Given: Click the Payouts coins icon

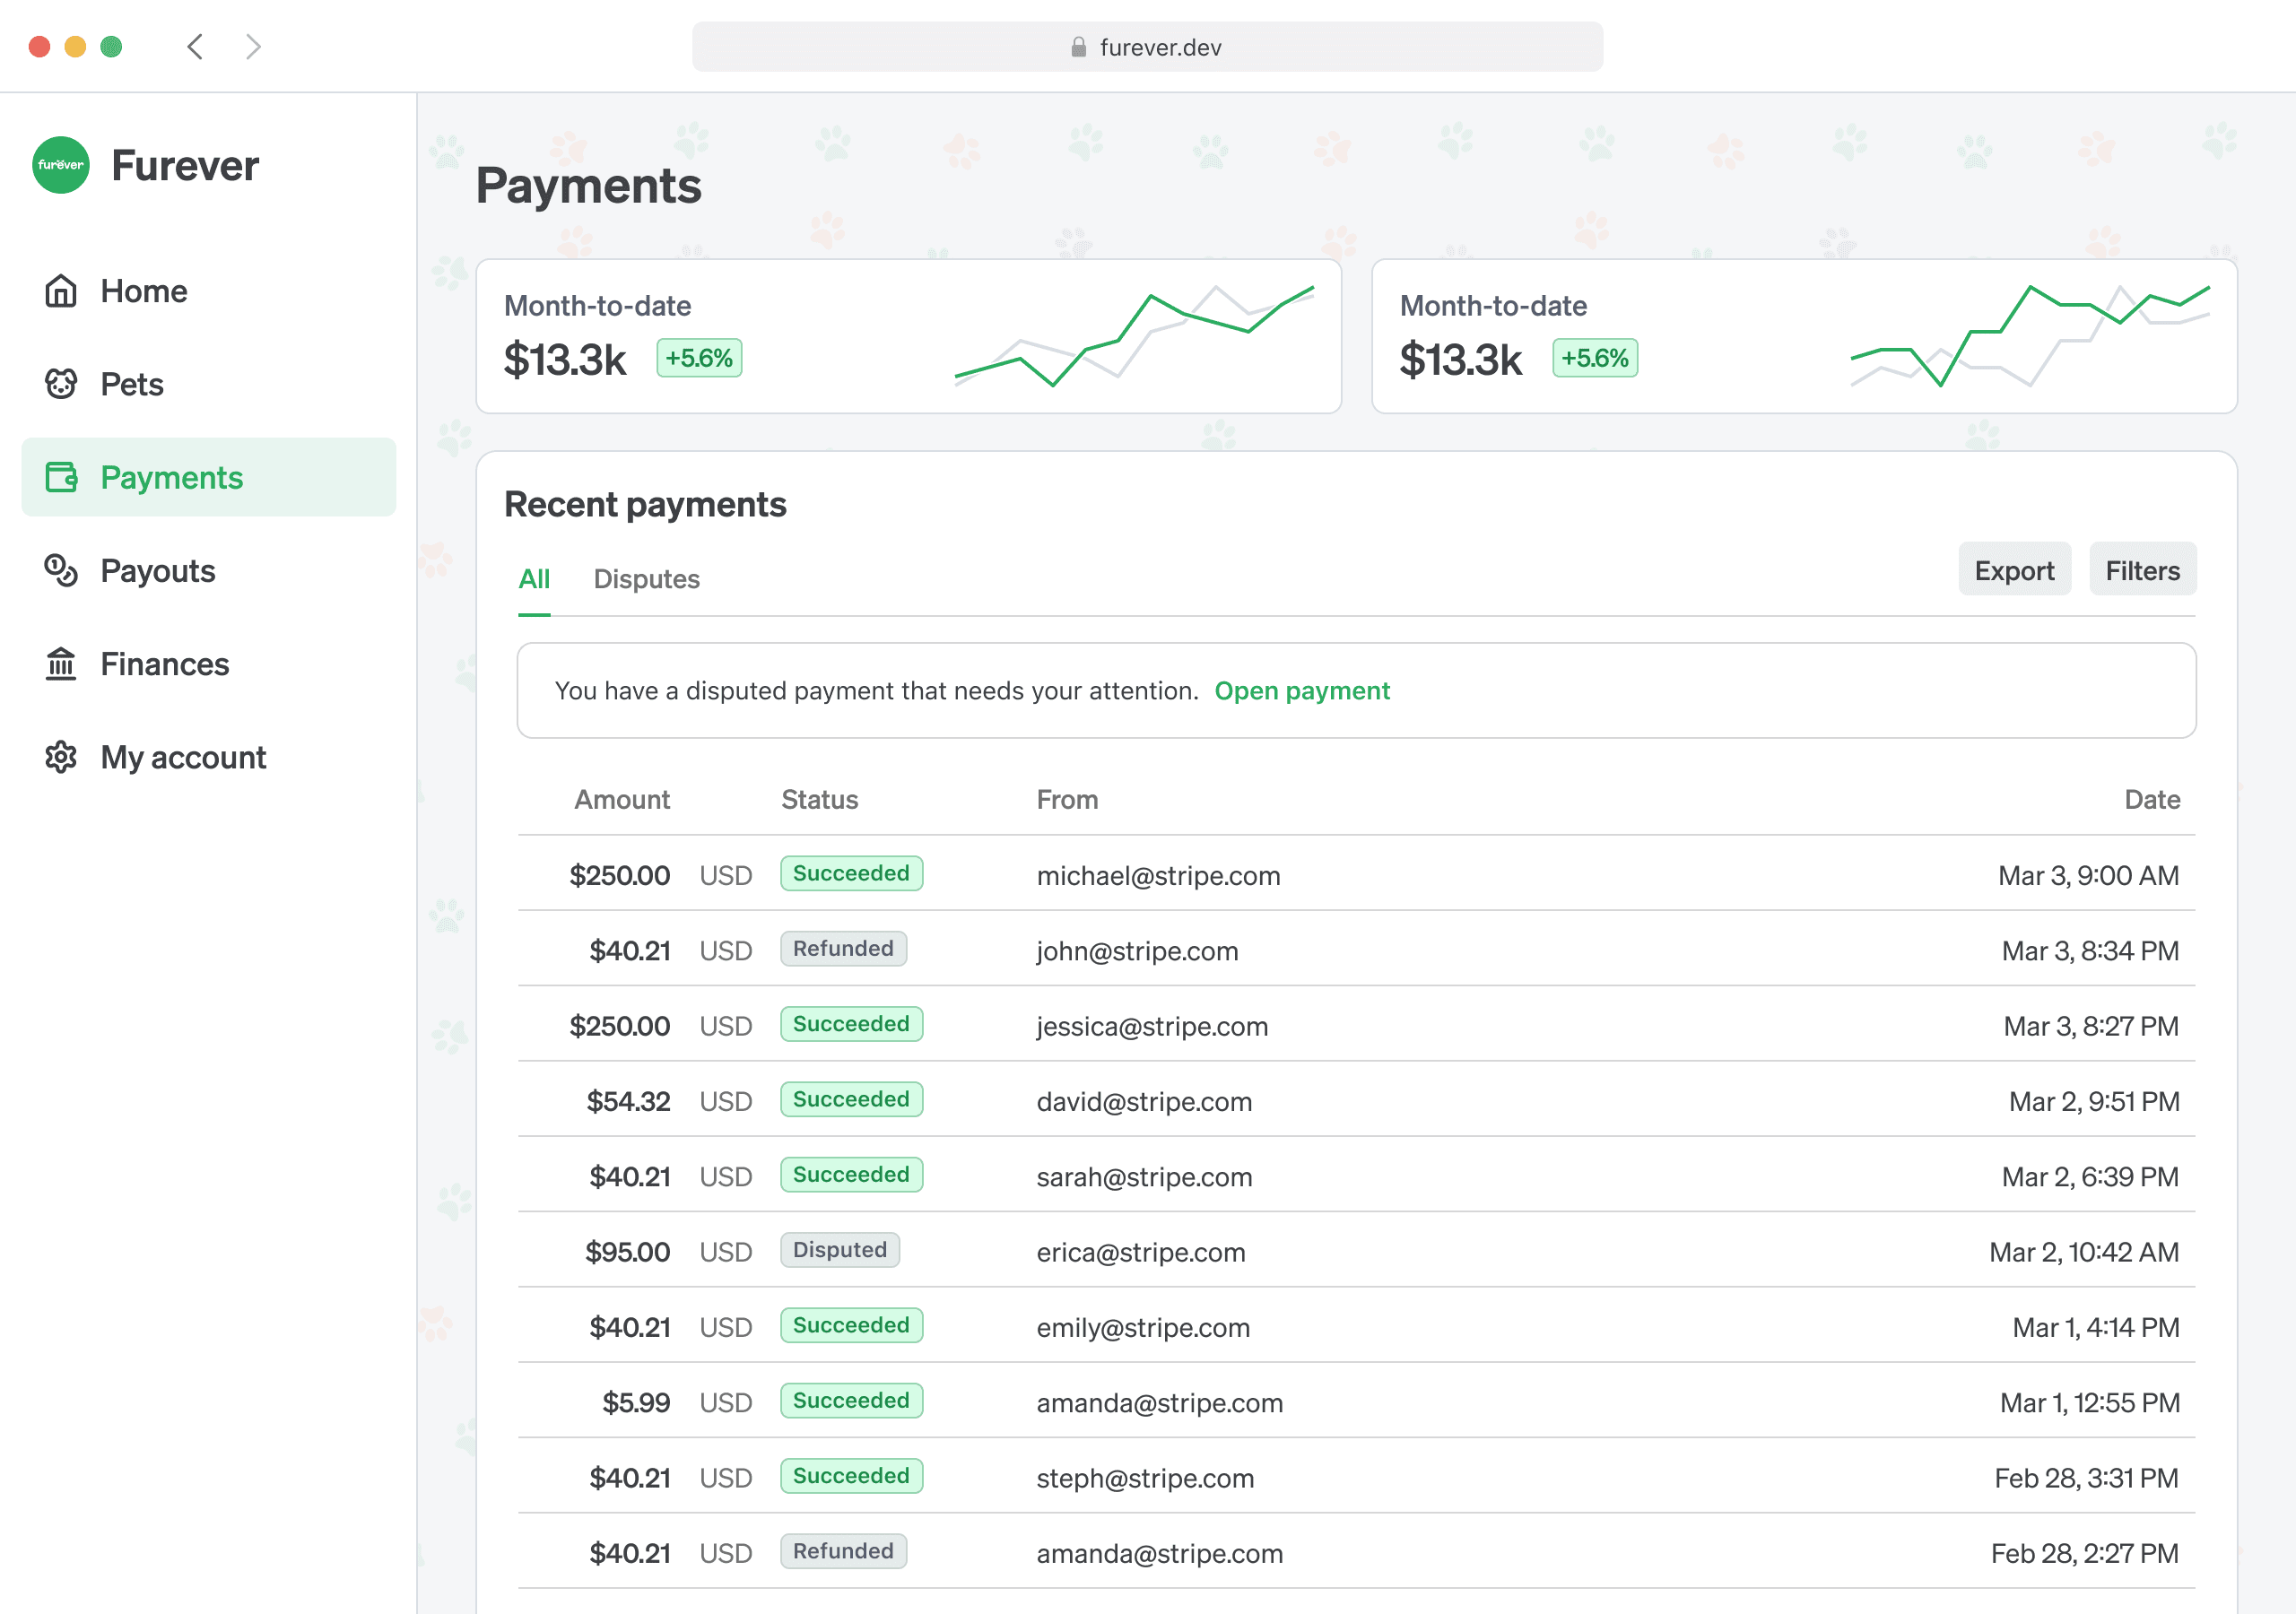Looking at the screenshot, I should [60, 570].
